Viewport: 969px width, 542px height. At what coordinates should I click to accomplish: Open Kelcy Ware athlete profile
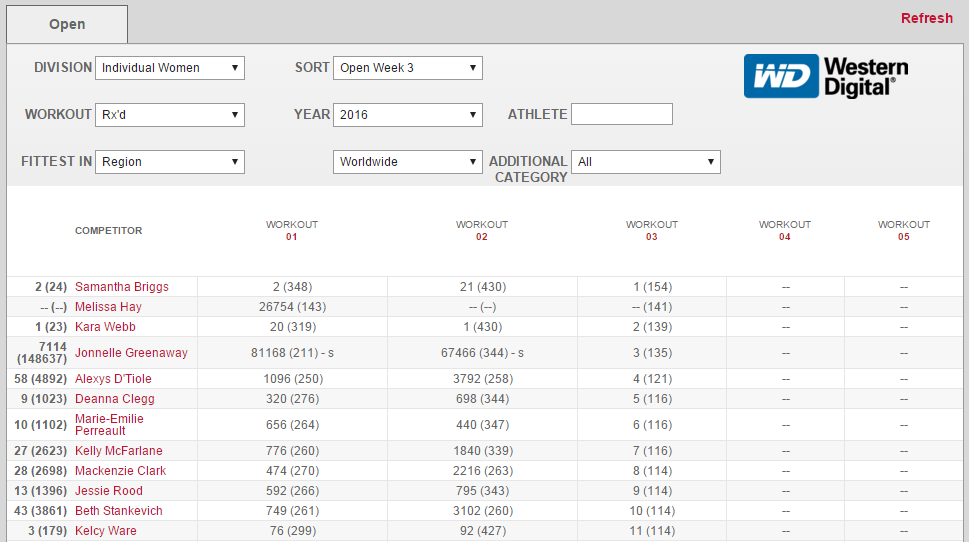[x=106, y=531]
